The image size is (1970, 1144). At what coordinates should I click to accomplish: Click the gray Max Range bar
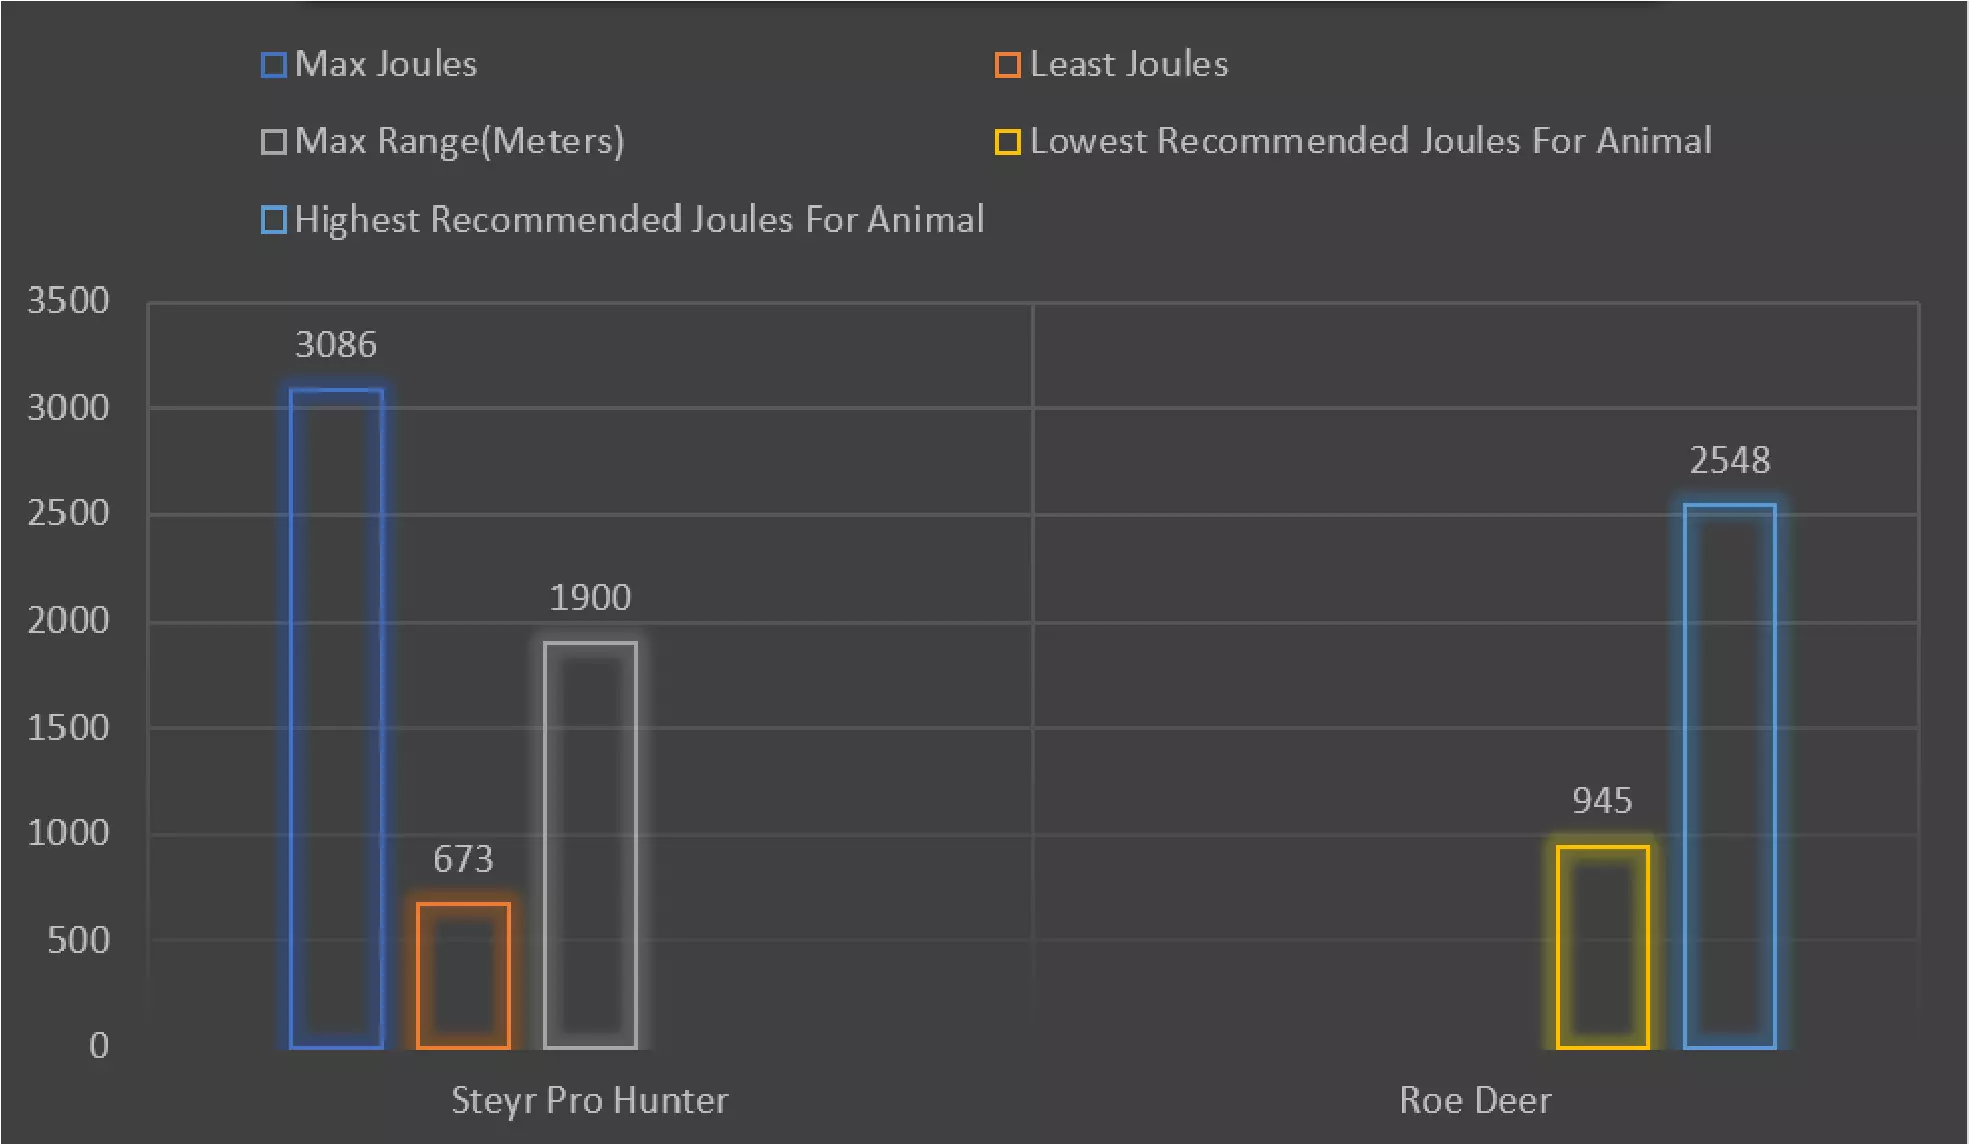[590, 845]
